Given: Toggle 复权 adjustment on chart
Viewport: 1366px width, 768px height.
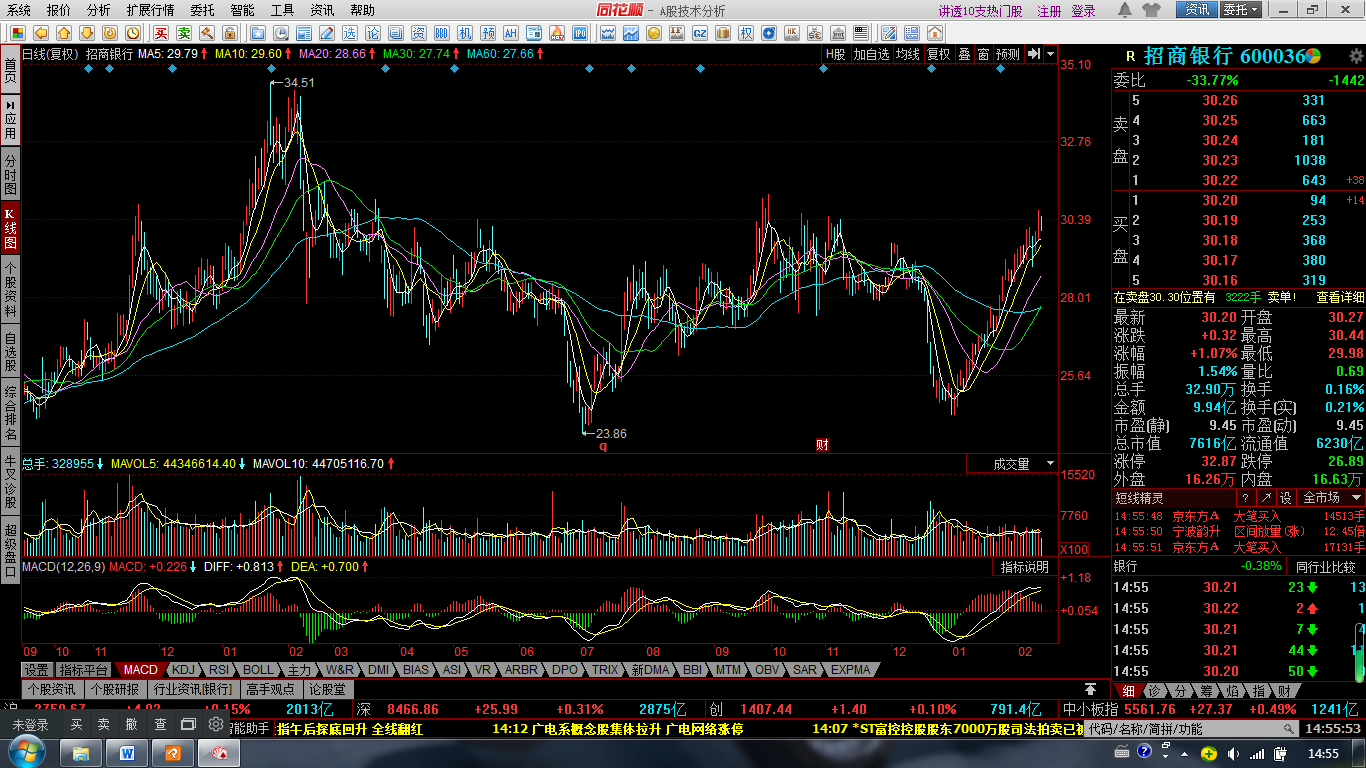Looking at the screenshot, I should point(938,55).
